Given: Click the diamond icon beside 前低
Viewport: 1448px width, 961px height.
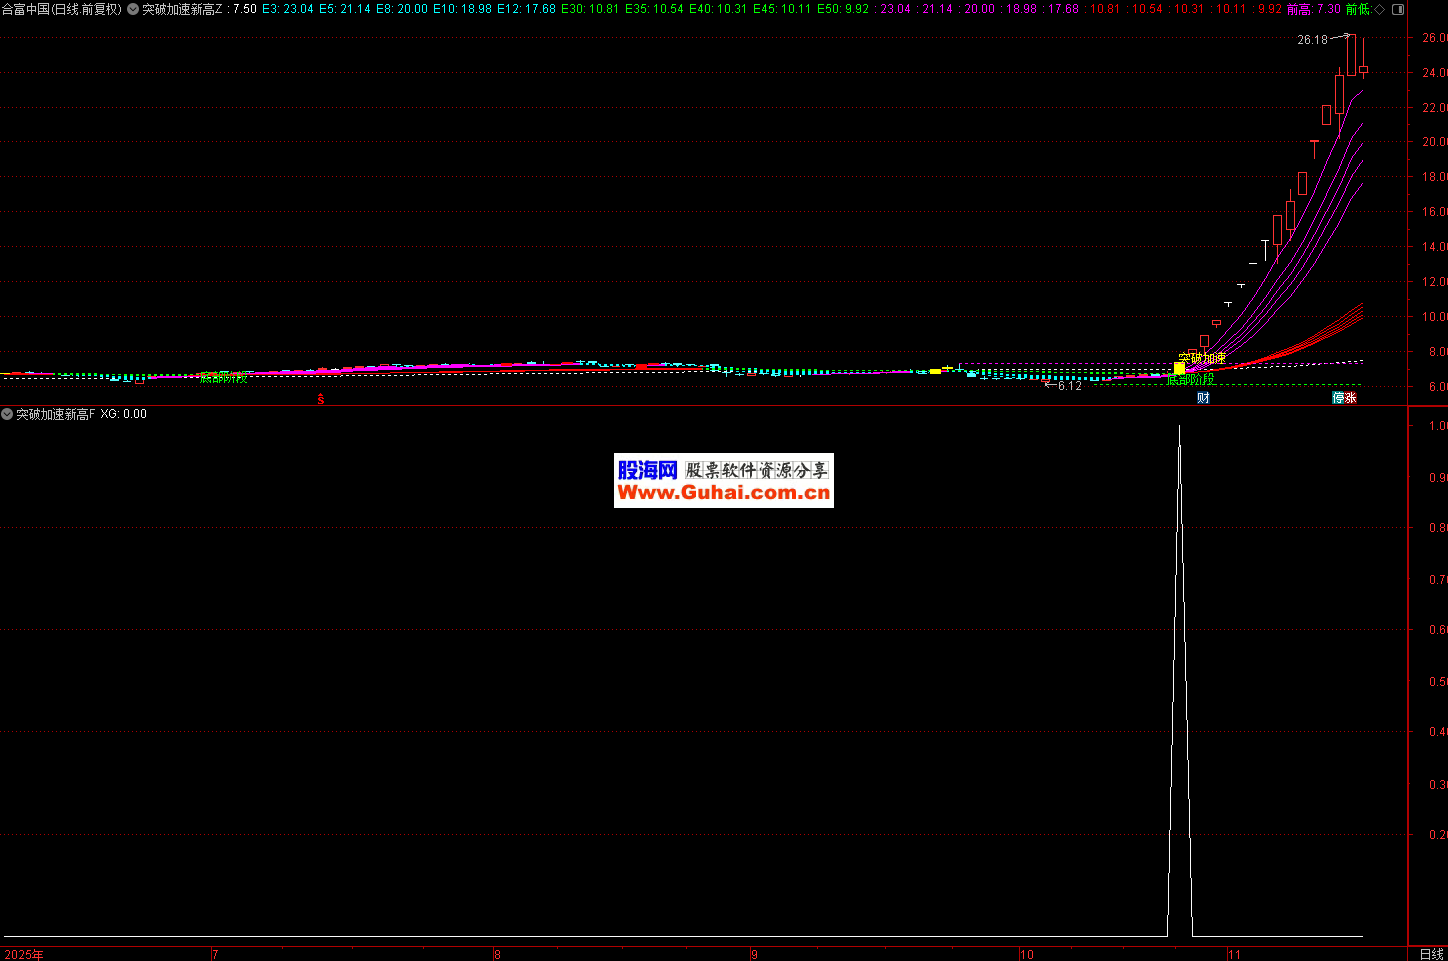Looking at the screenshot, I should point(1380,9).
